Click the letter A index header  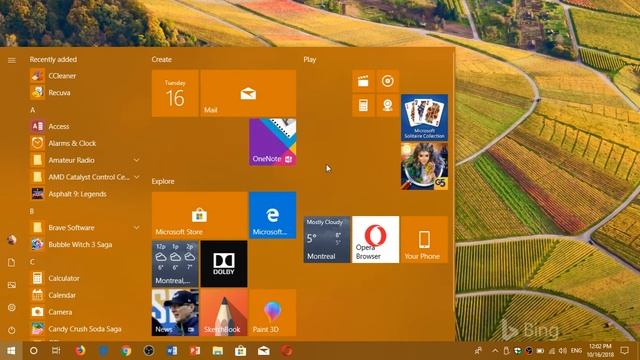pyautogui.click(x=33, y=110)
